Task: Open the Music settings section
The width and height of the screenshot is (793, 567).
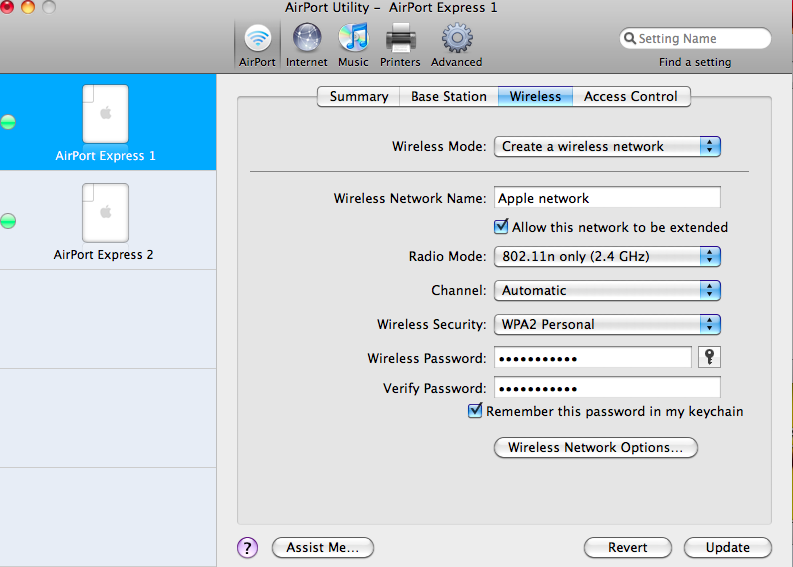Action: click(353, 46)
